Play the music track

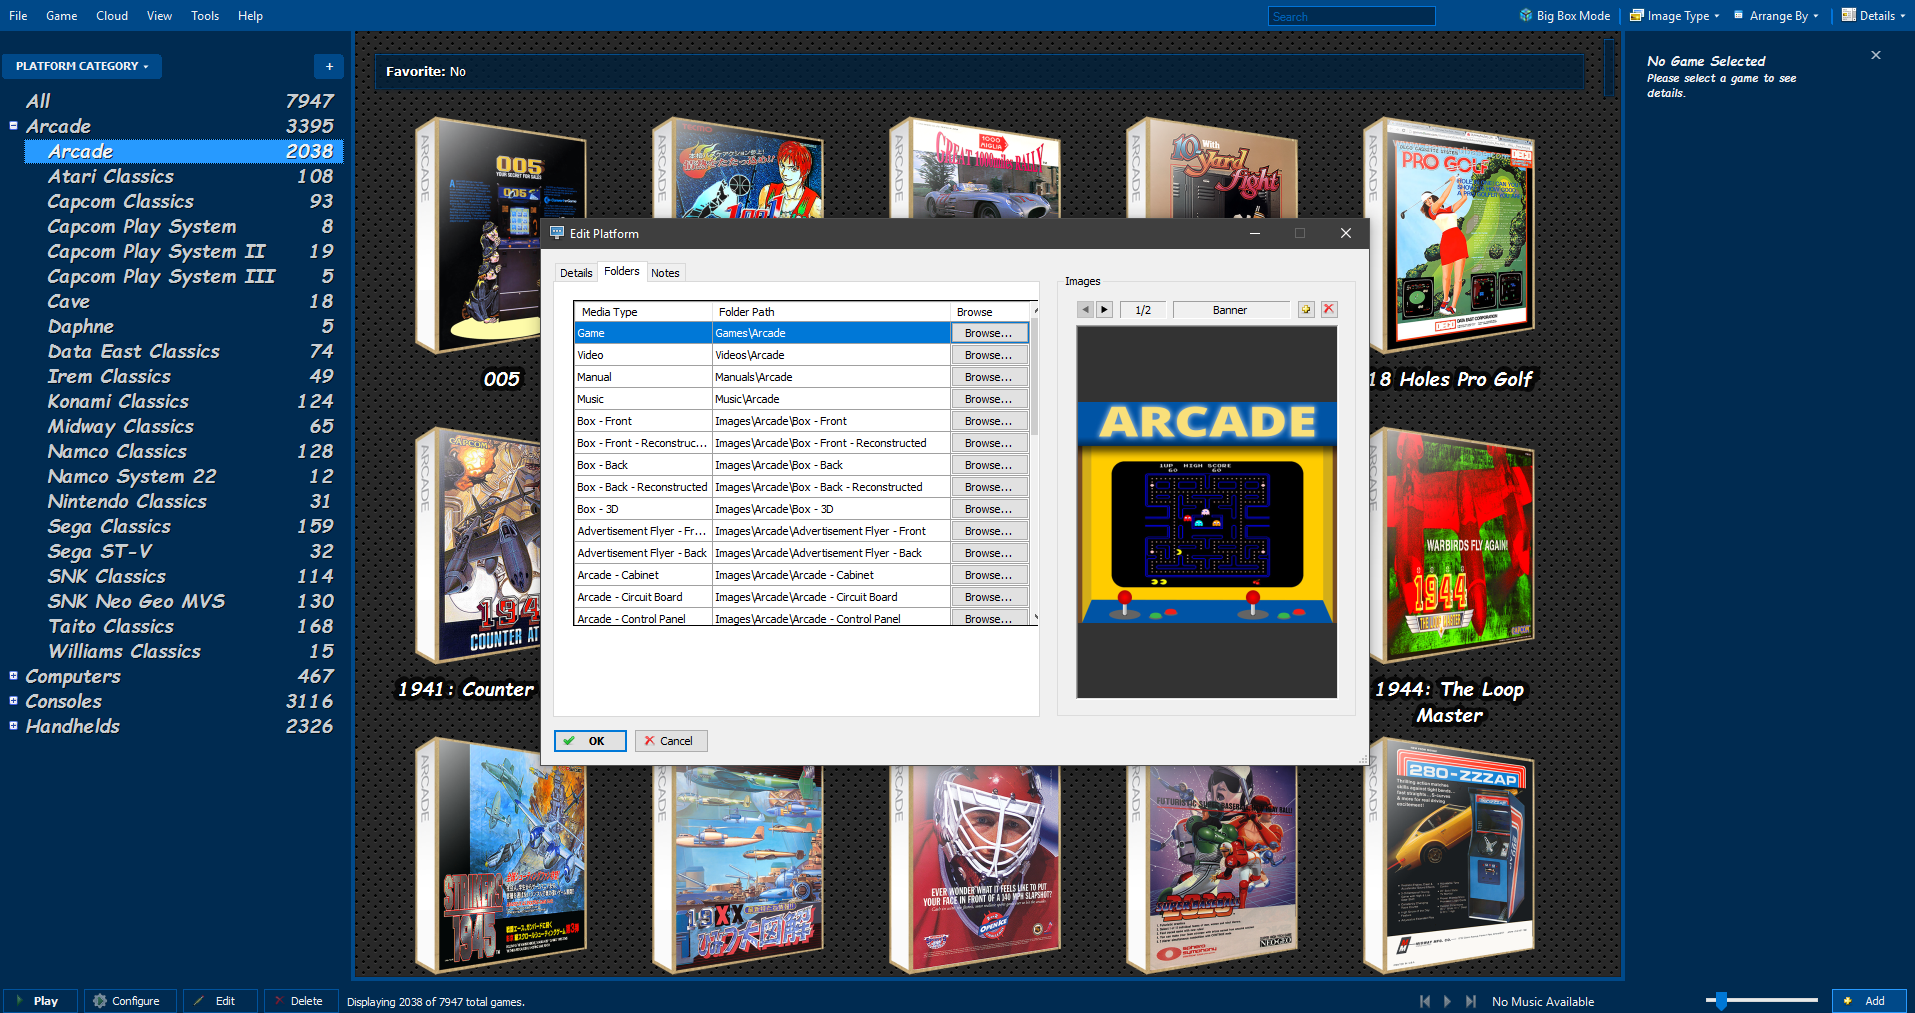point(1447,1001)
